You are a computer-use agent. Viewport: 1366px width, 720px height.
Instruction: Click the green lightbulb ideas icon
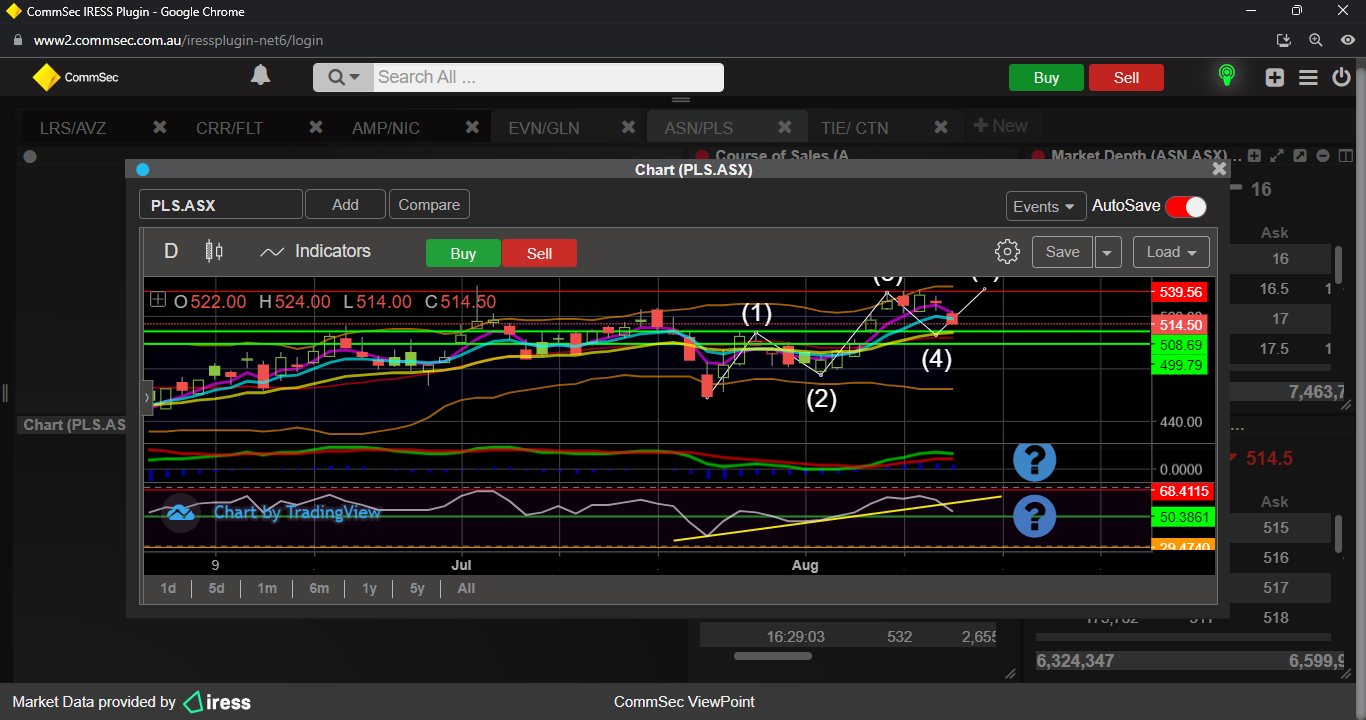1226,76
